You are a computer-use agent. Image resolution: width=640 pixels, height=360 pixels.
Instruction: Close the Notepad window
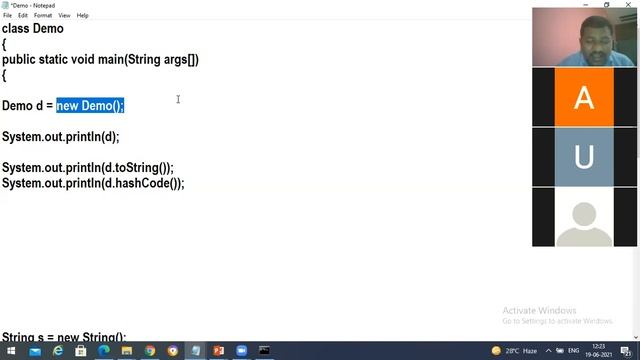628,5
